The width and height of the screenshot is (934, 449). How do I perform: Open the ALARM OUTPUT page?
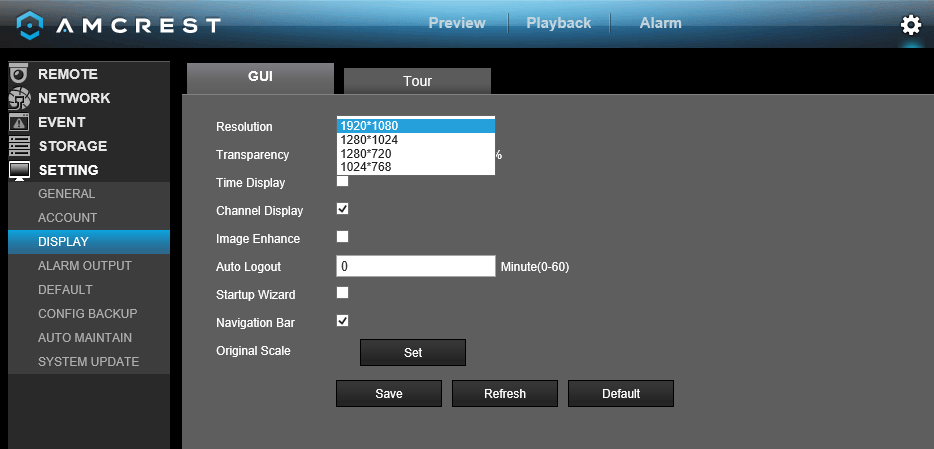coord(89,266)
